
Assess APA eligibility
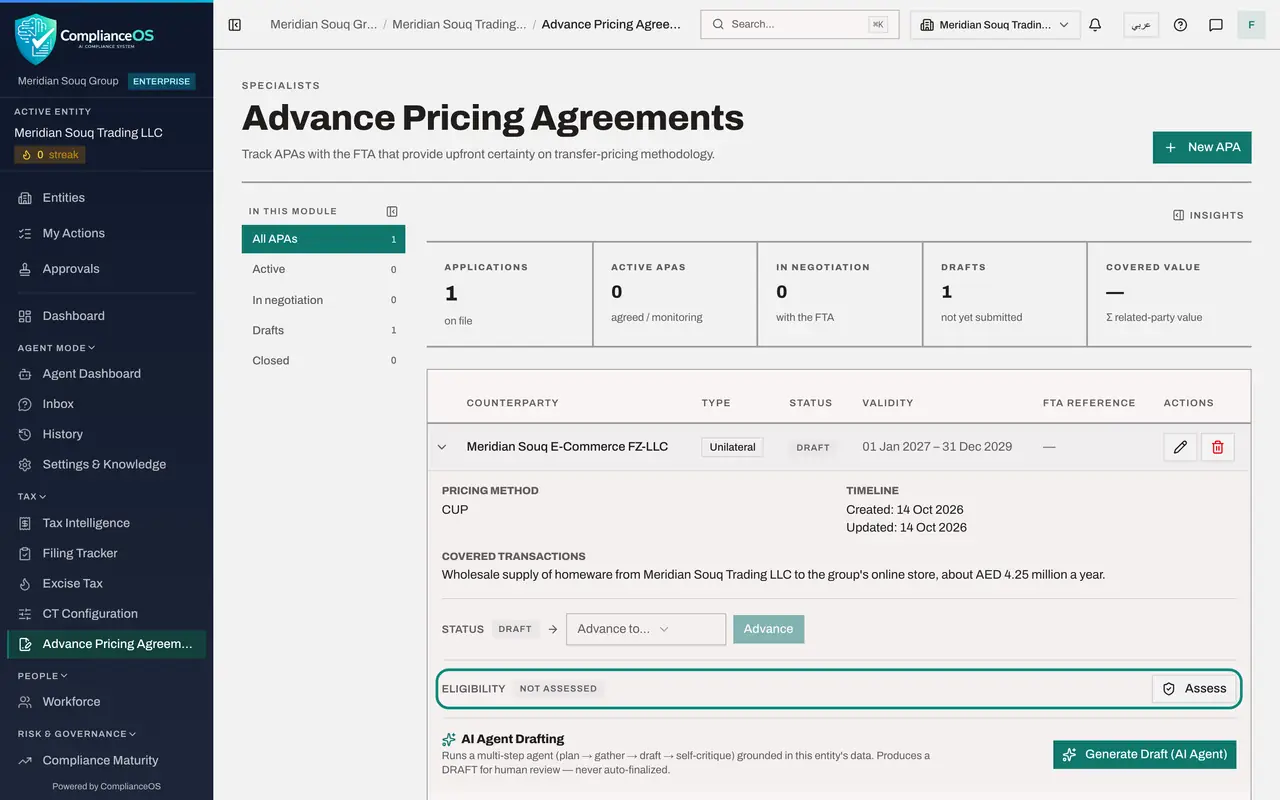coord(1194,689)
